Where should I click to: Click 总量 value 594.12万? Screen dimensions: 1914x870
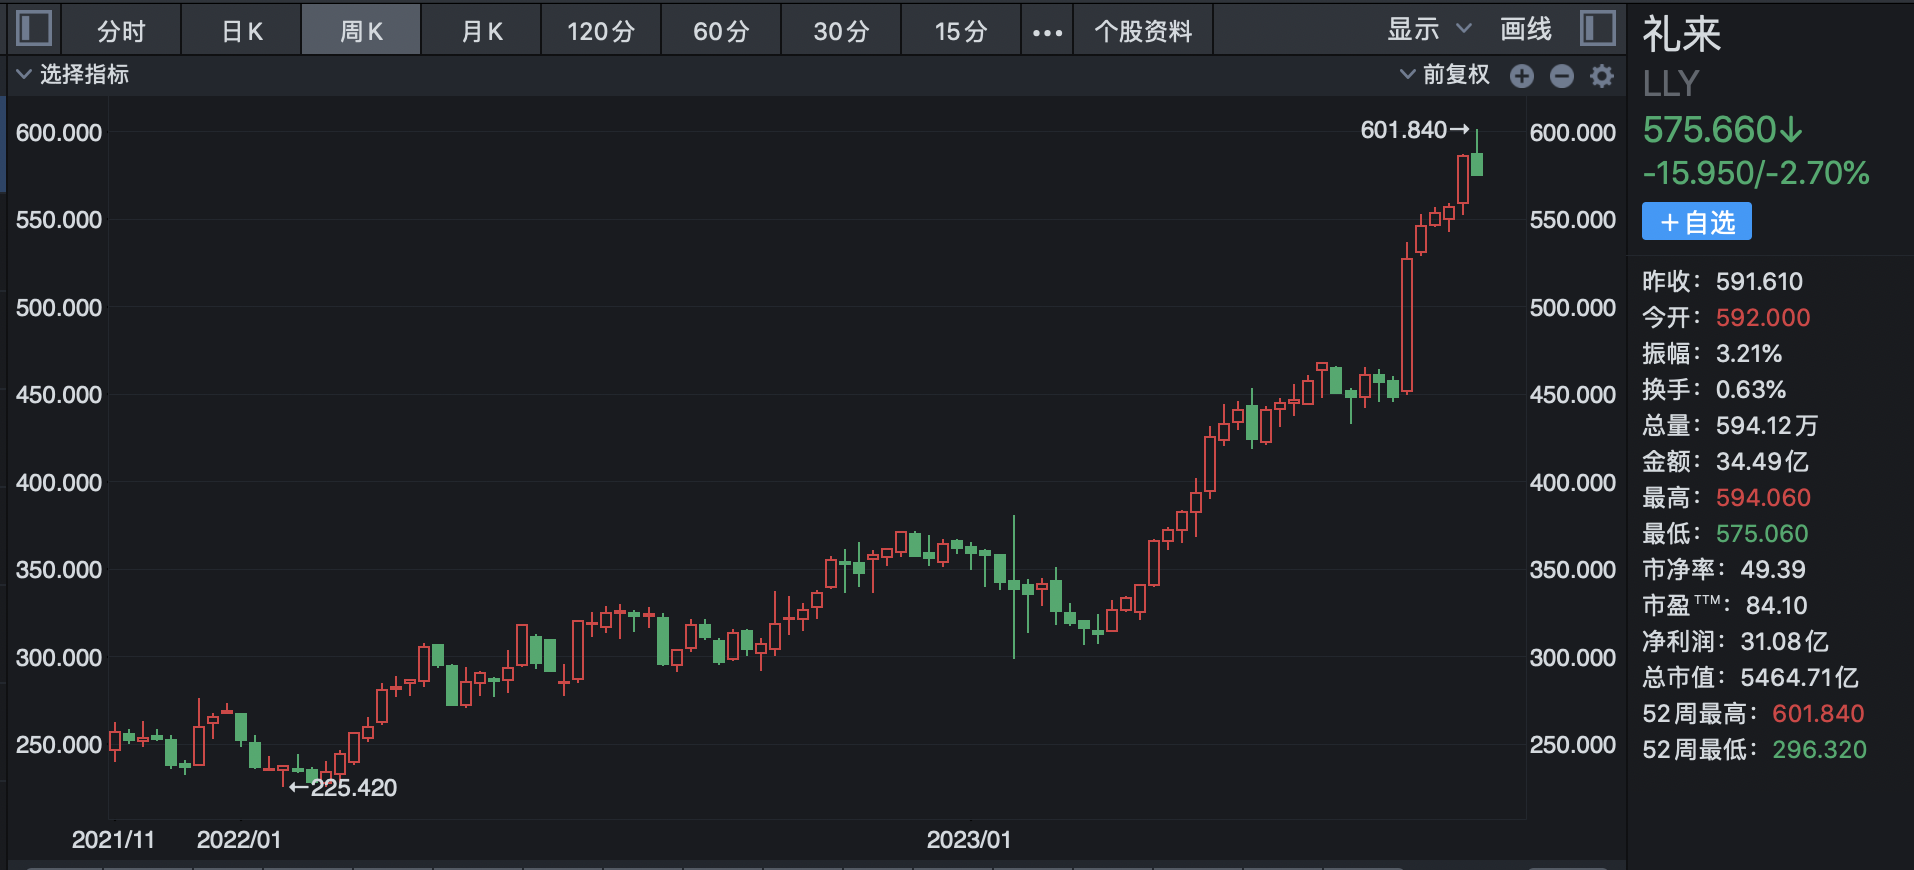coord(1767,425)
